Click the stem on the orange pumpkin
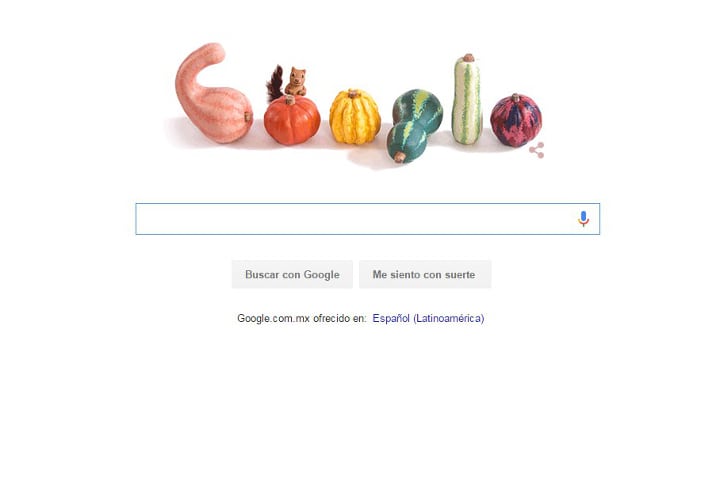 click(289, 99)
